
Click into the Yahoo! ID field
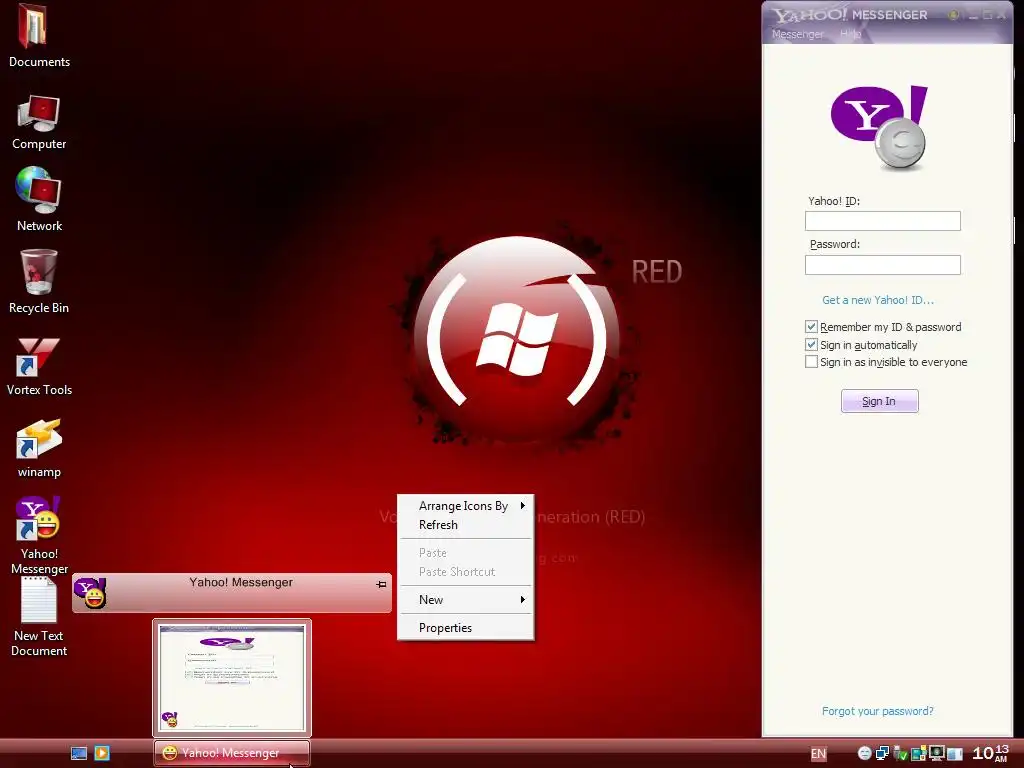[882, 221]
